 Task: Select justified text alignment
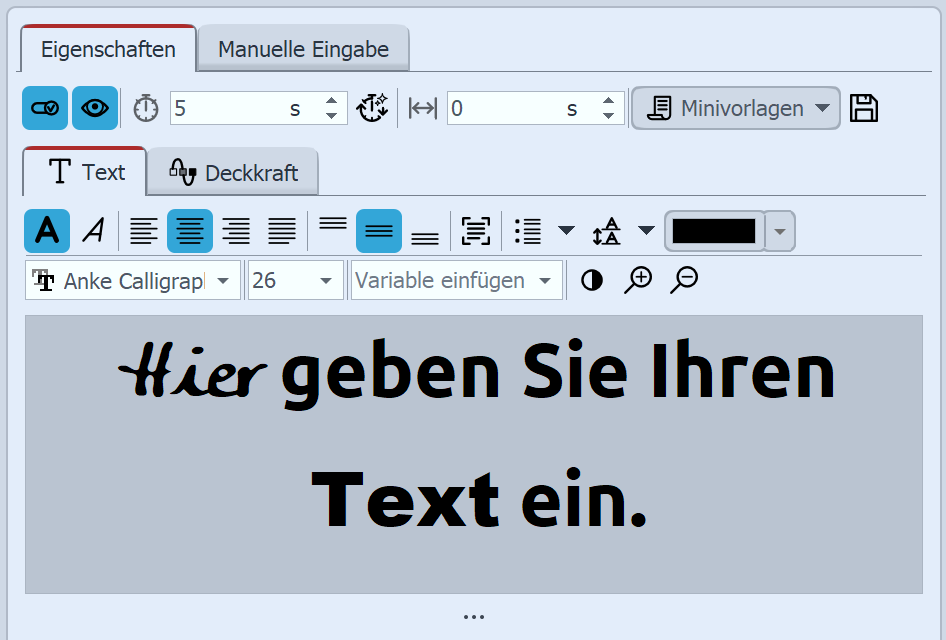click(x=282, y=231)
